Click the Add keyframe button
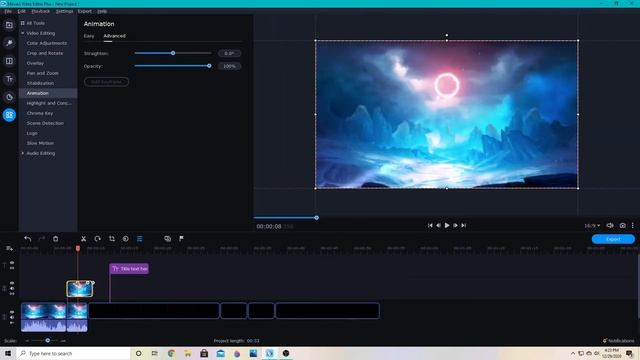This screenshot has width=640, height=360. click(107, 82)
